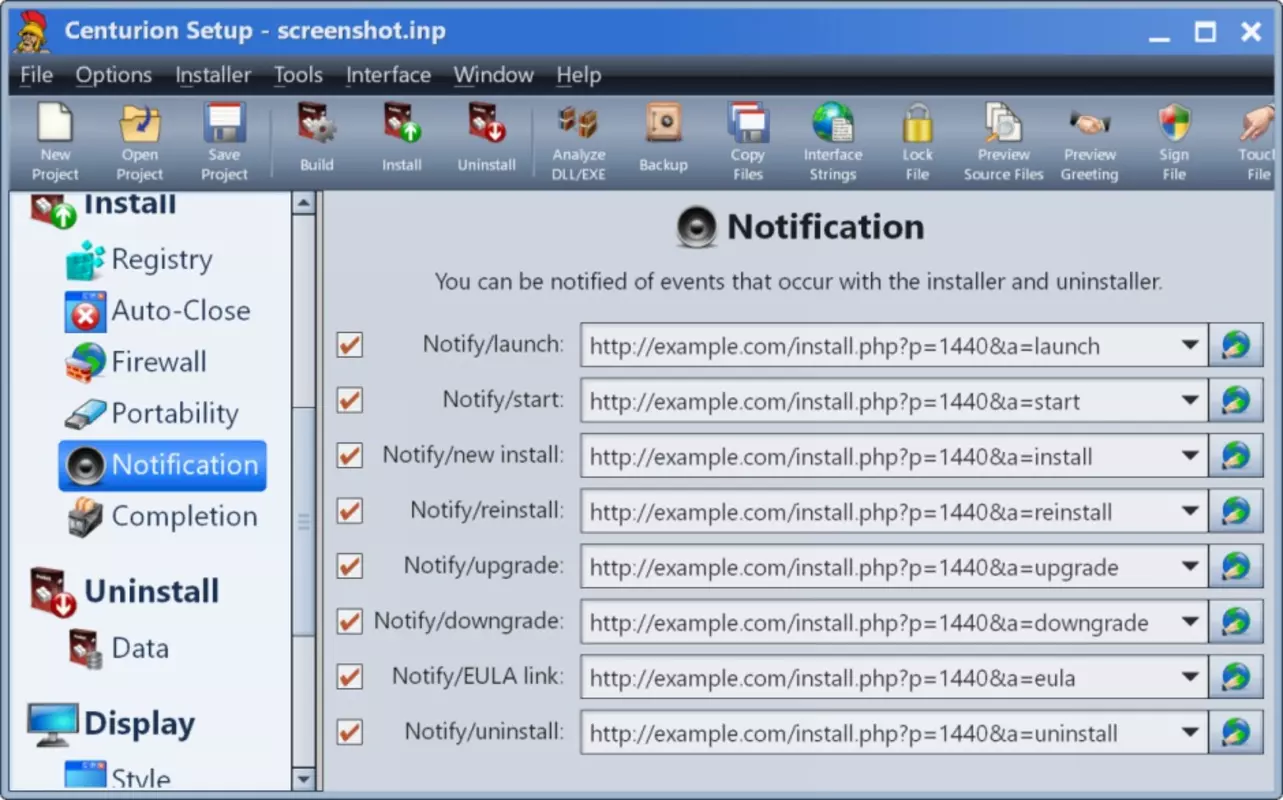Test the Notify/launch URL in browser
The image size is (1283, 800).
pyautogui.click(x=1236, y=346)
